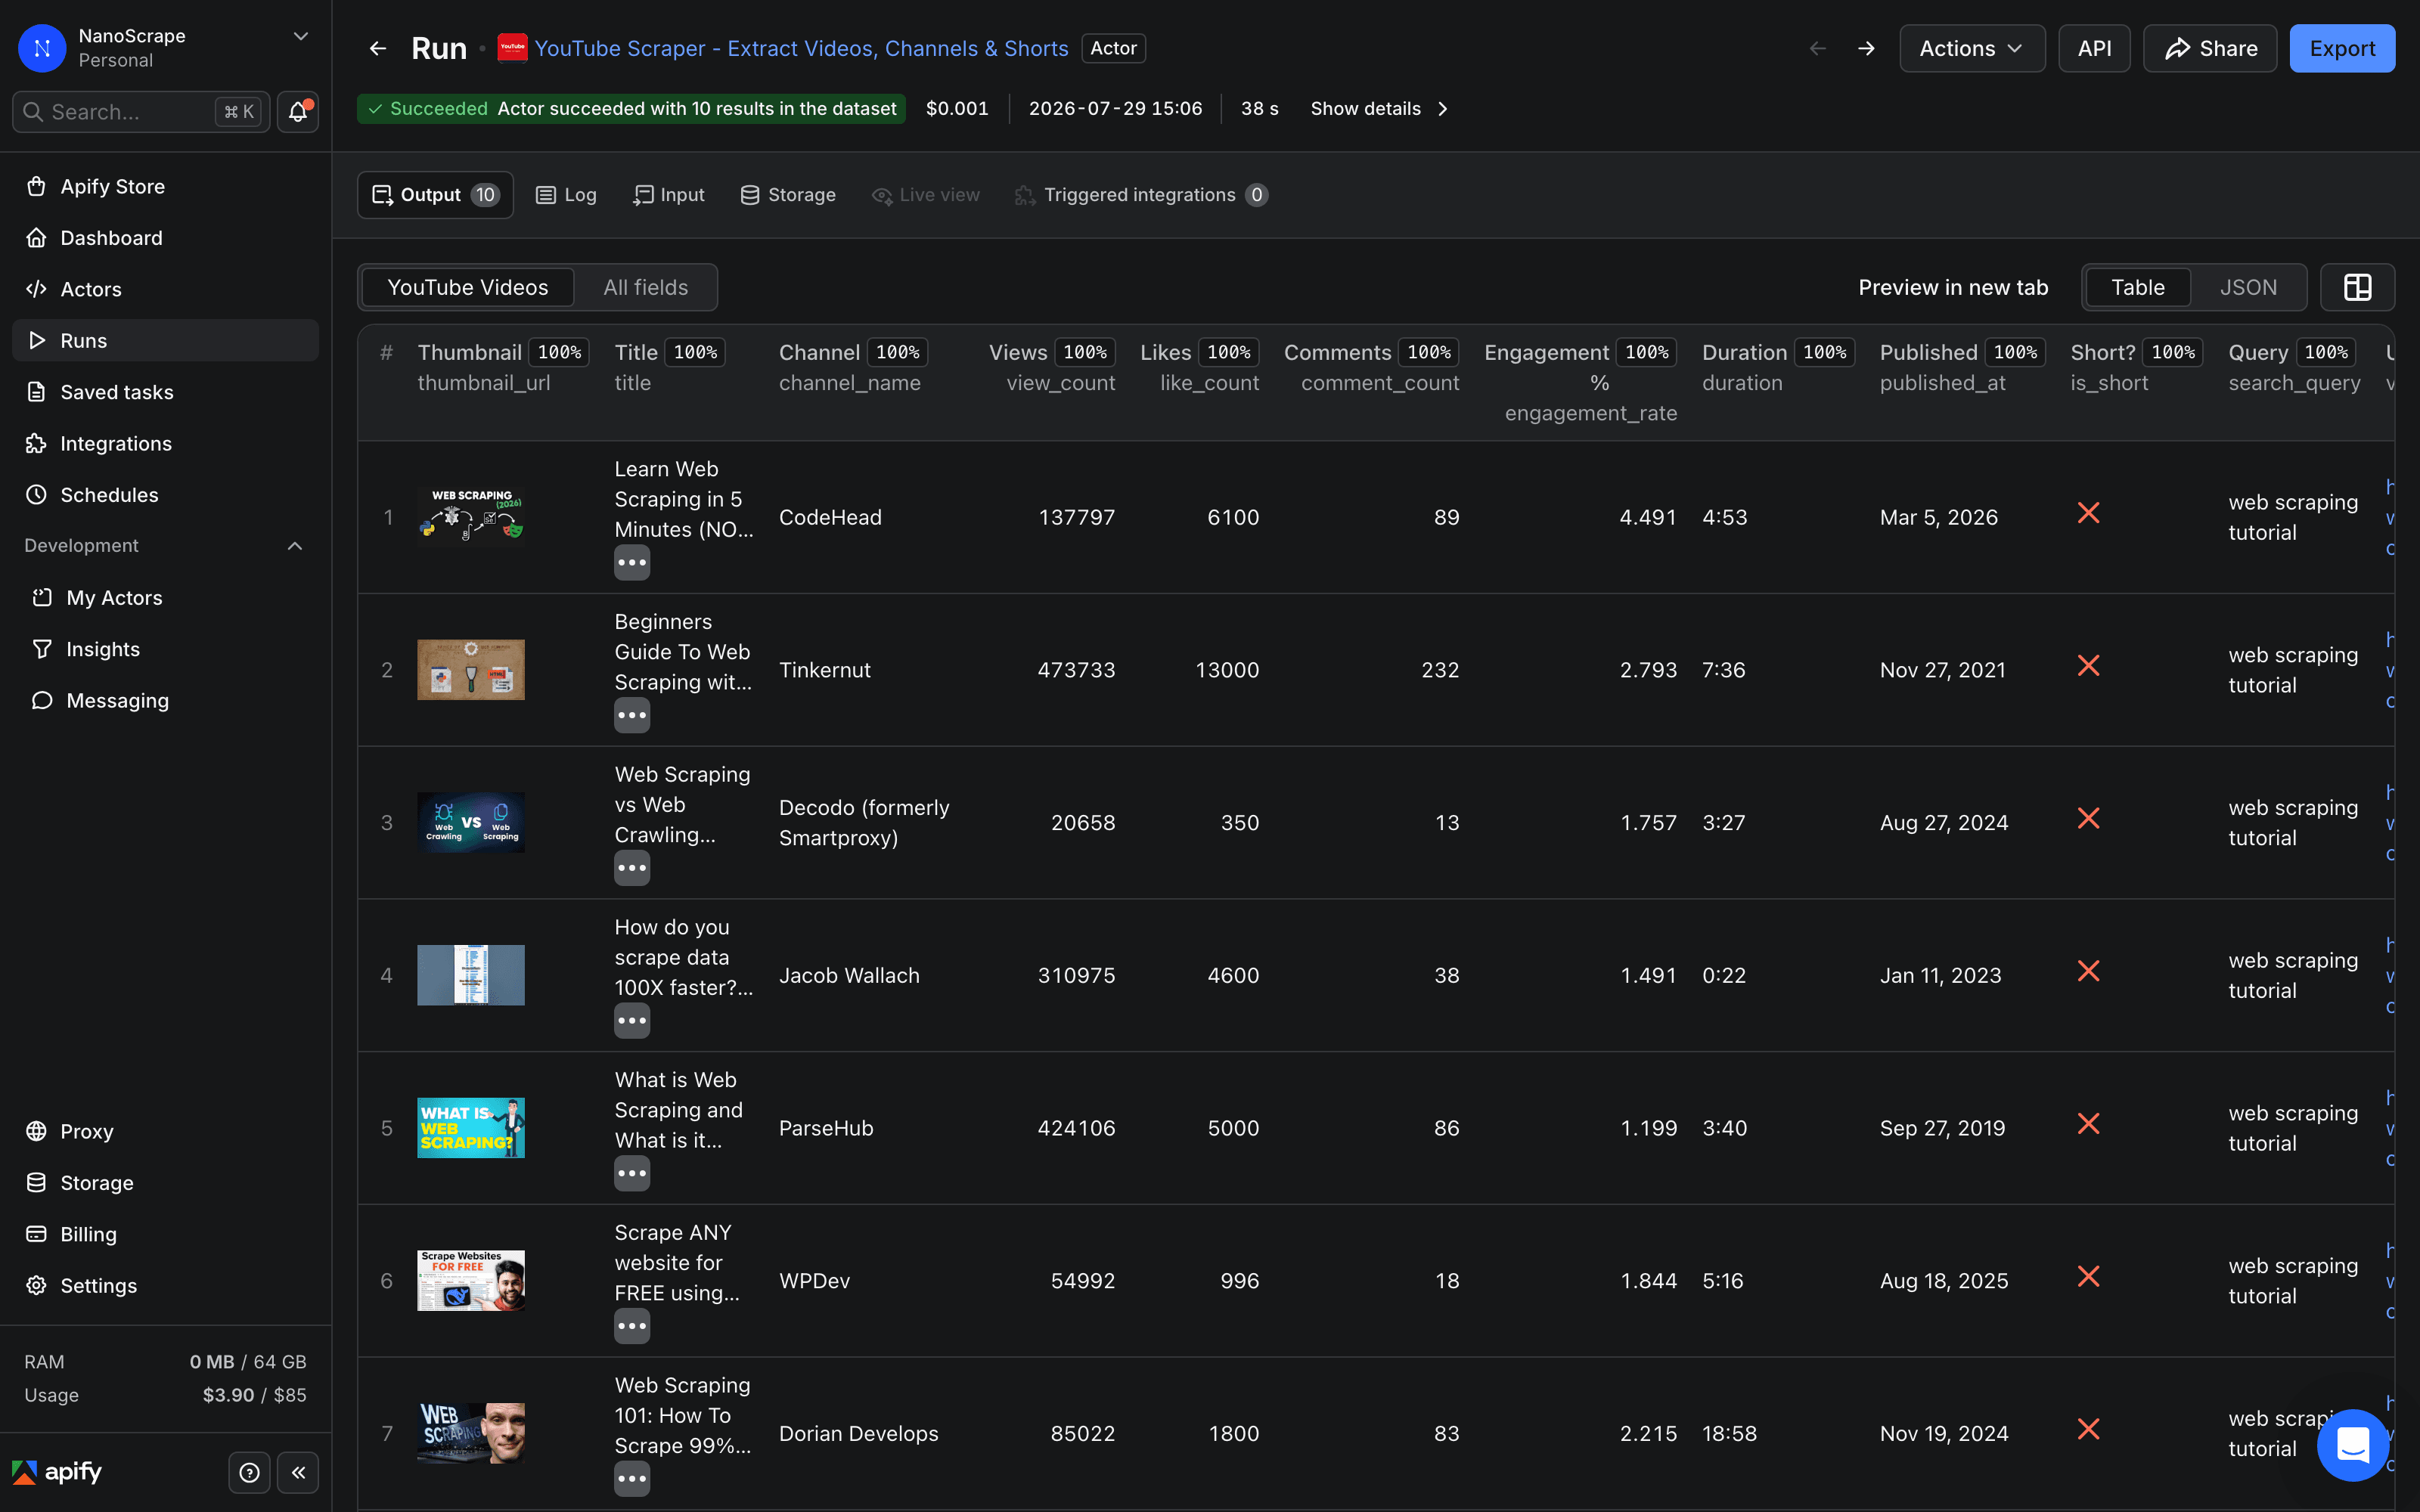Expand cell for Scrape ANY website title
This screenshot has height=1512, width=2420.
point(632,1326)
